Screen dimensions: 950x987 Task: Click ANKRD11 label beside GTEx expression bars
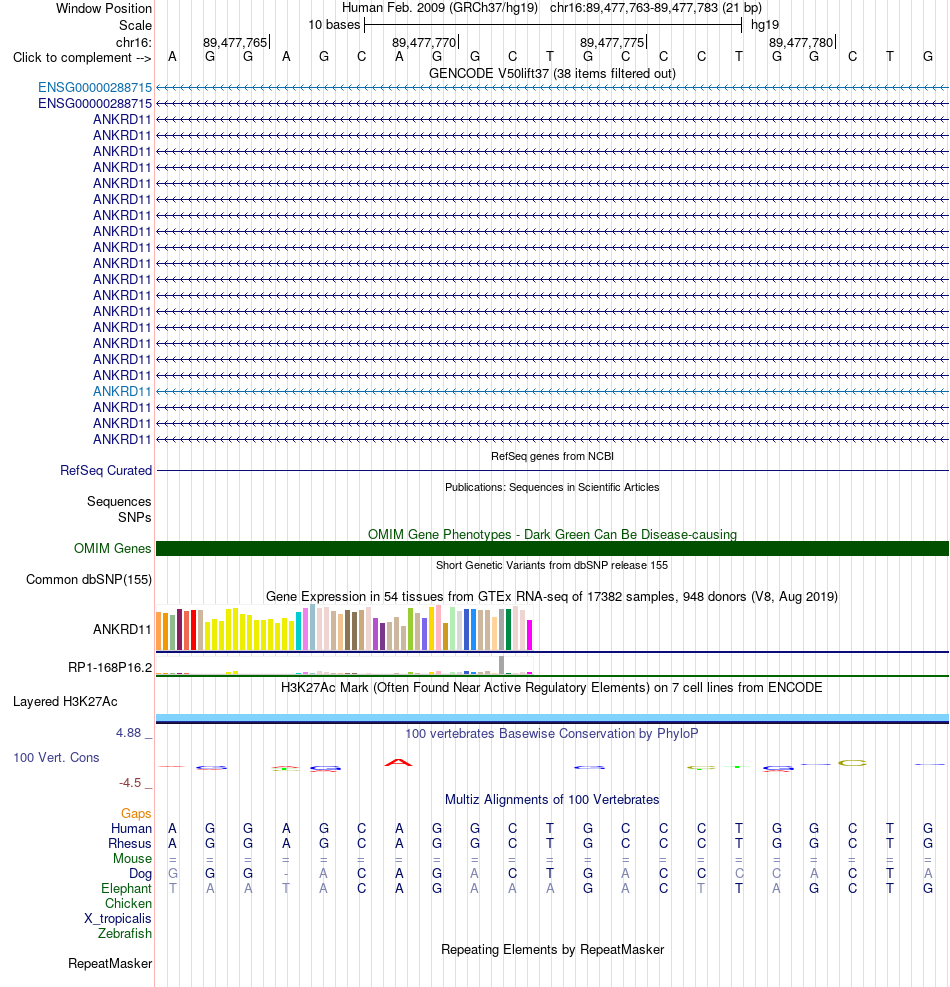(x=122, y=629)
